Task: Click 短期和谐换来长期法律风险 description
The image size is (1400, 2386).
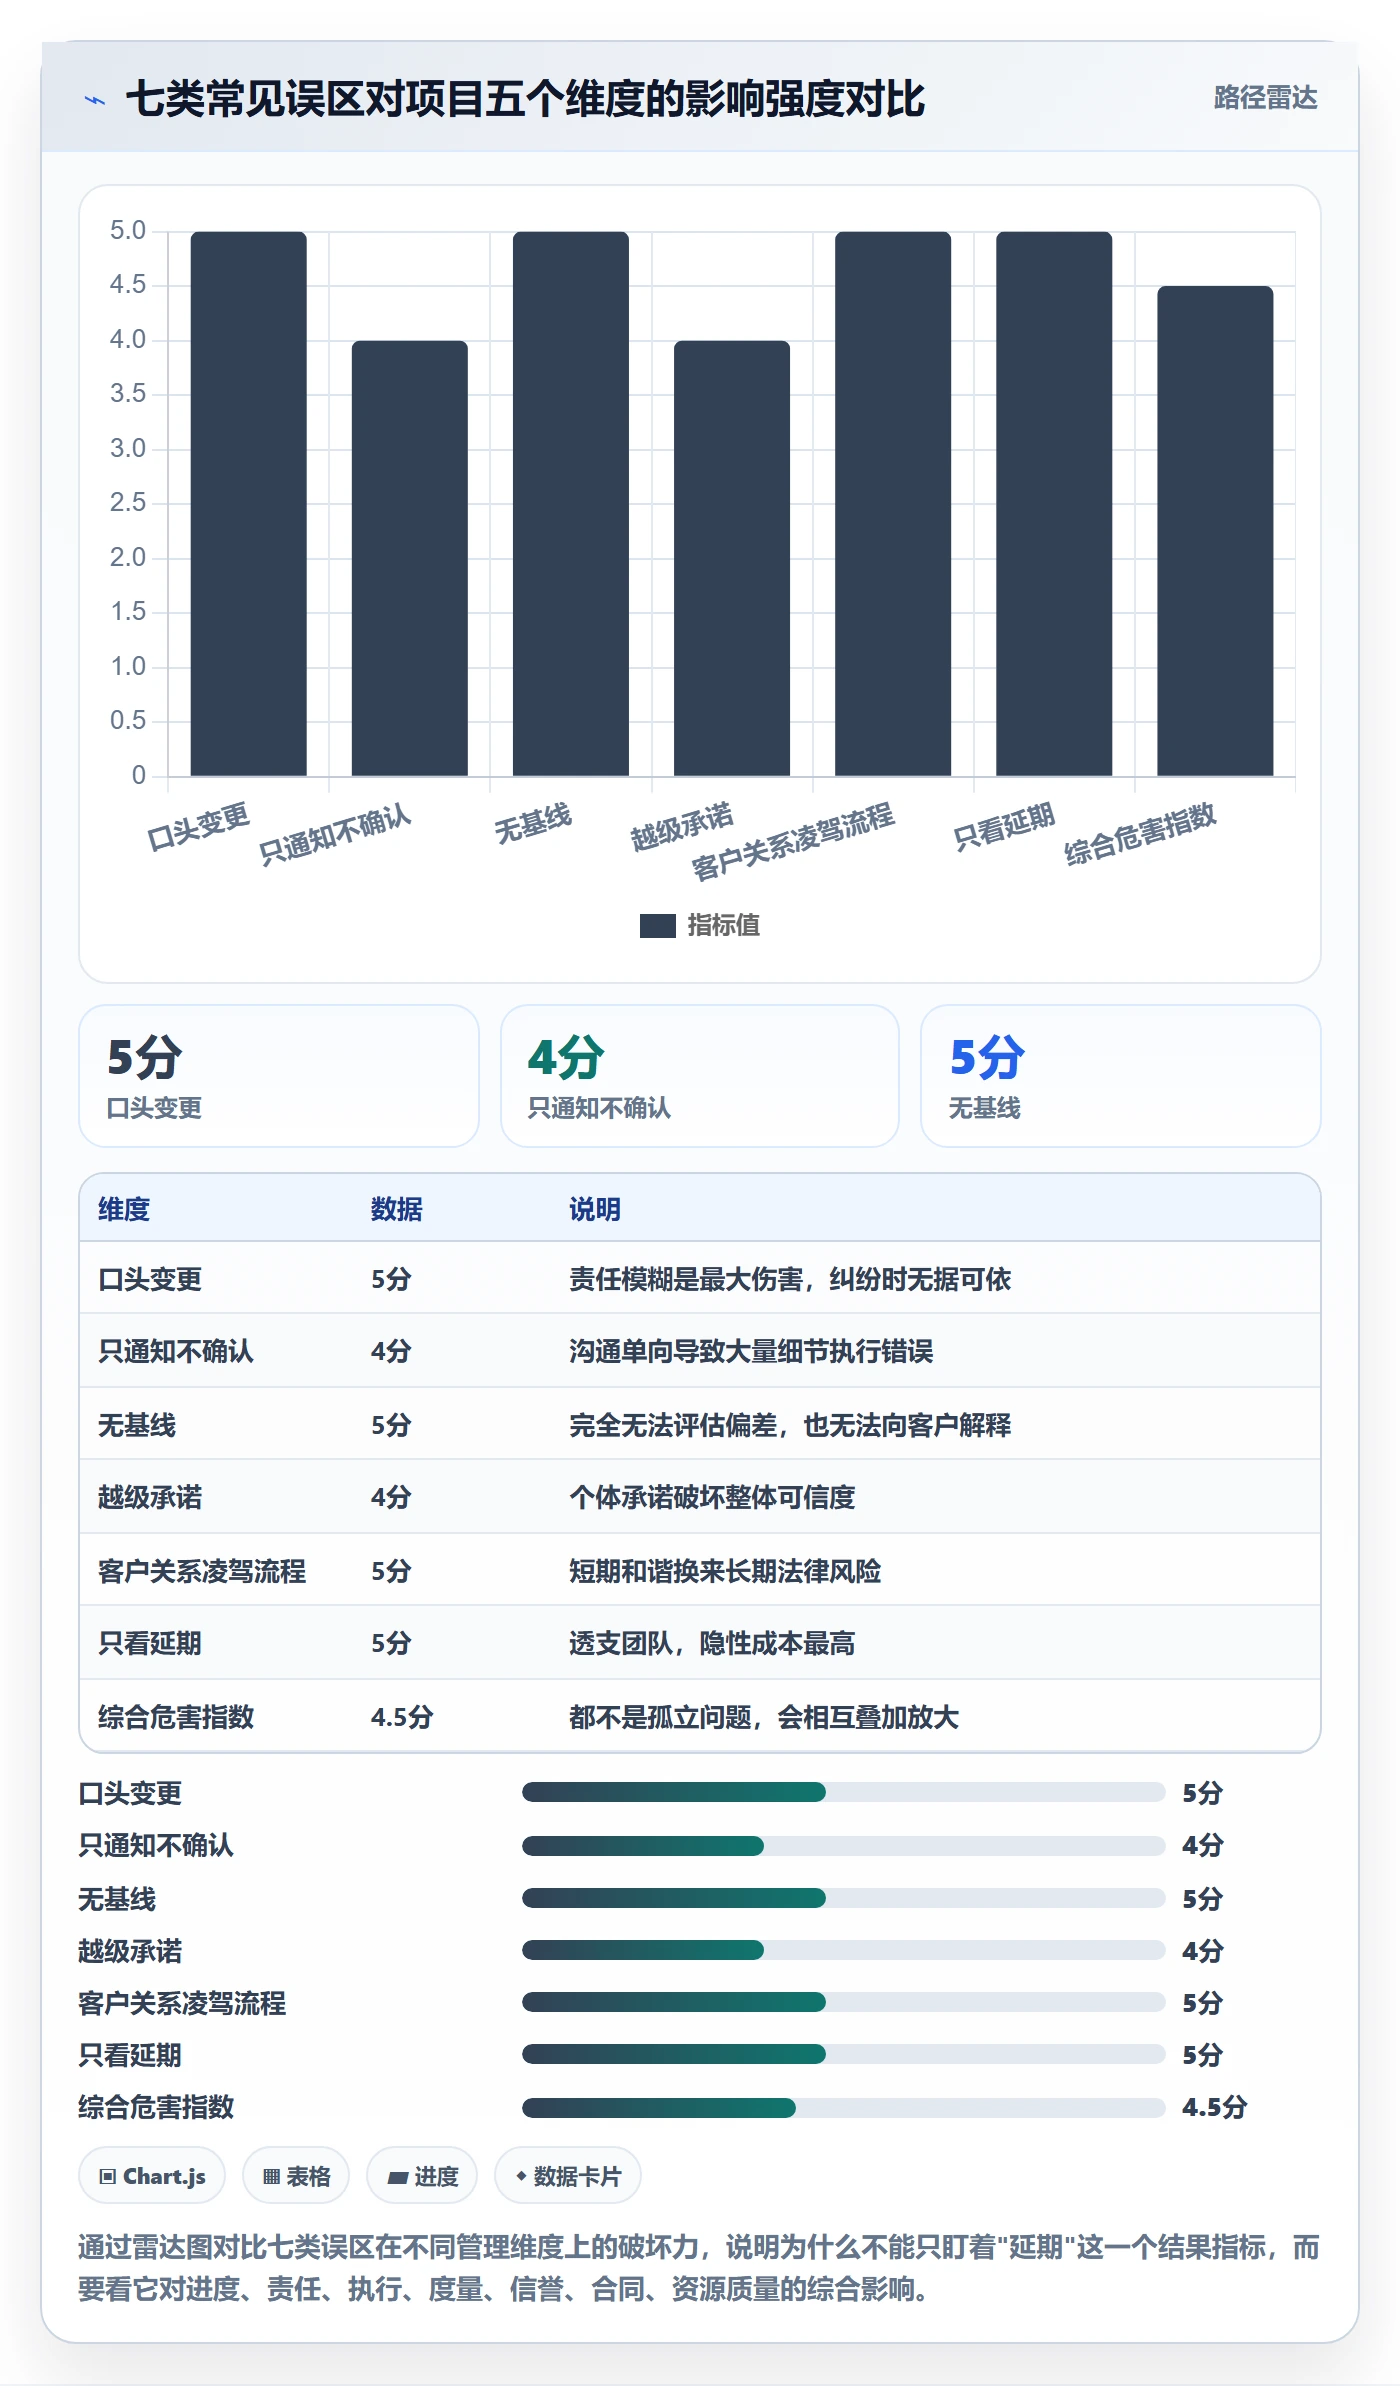Action: coord(725,1571)
